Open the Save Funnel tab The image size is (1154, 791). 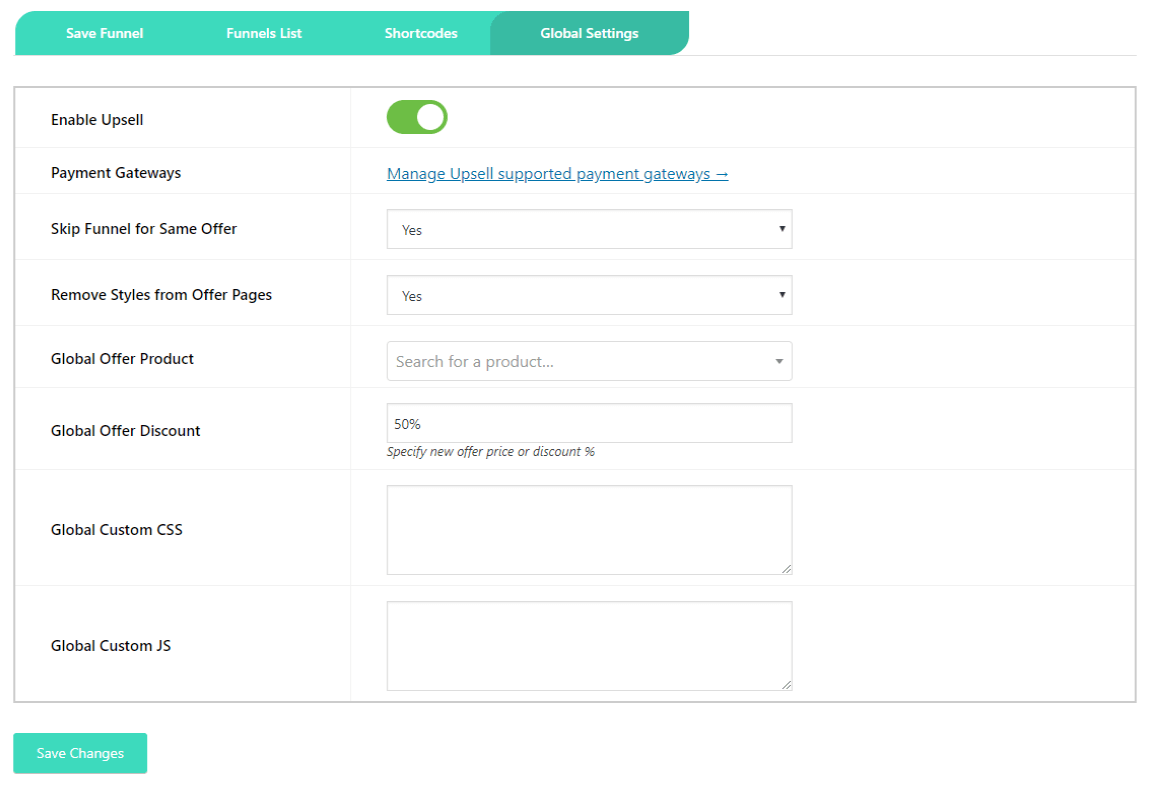(x=104, y=33)
